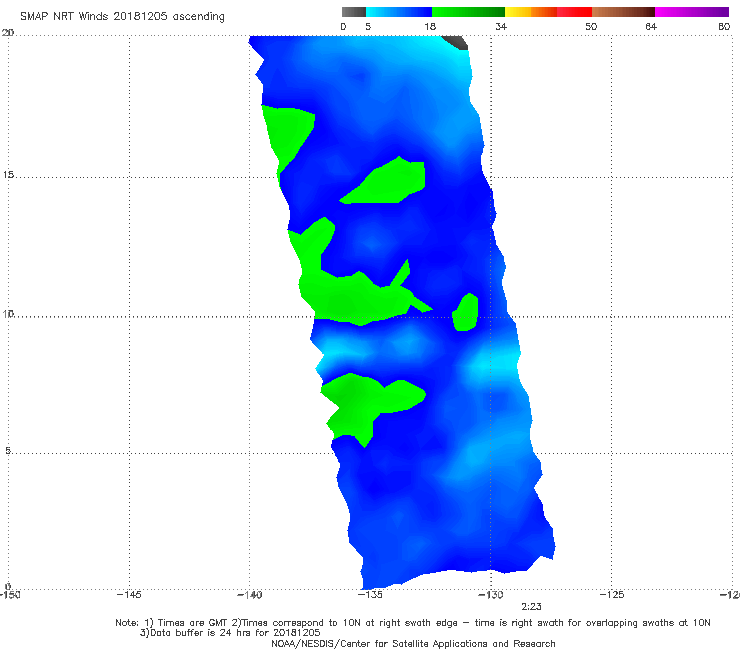Click the '15' latitude axis label
The width and height of the screenshot is (740, 650).
coord(8,175)
